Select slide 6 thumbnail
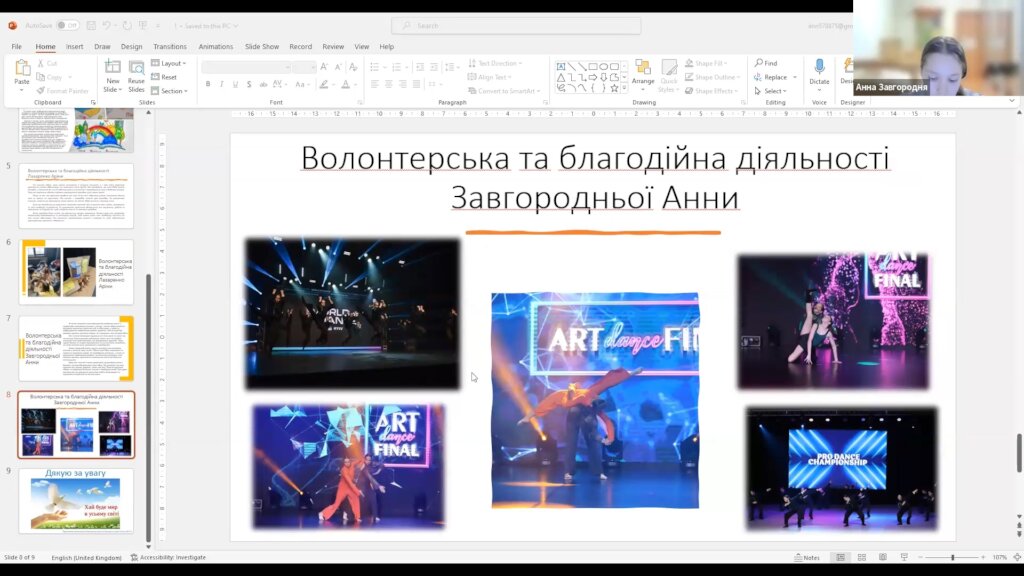Image resolution: width=1024 pixels, height=576 pixels. click(x=76, y=272)
